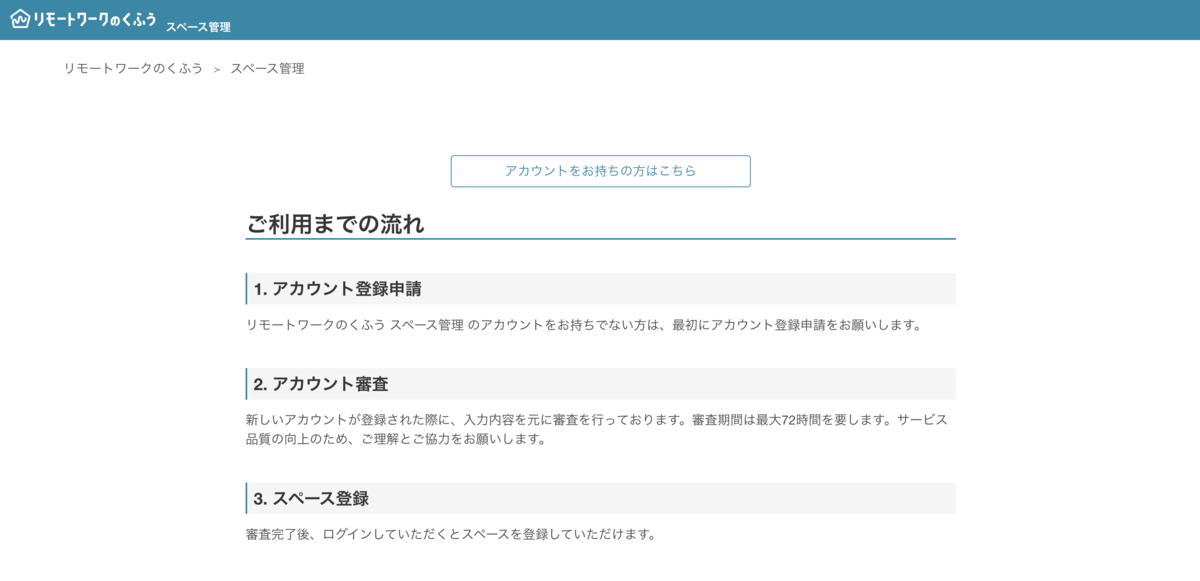Select the 3. スペース登録 heading
The width and height of the screenshot is (1200, 581).
[600, 498]
